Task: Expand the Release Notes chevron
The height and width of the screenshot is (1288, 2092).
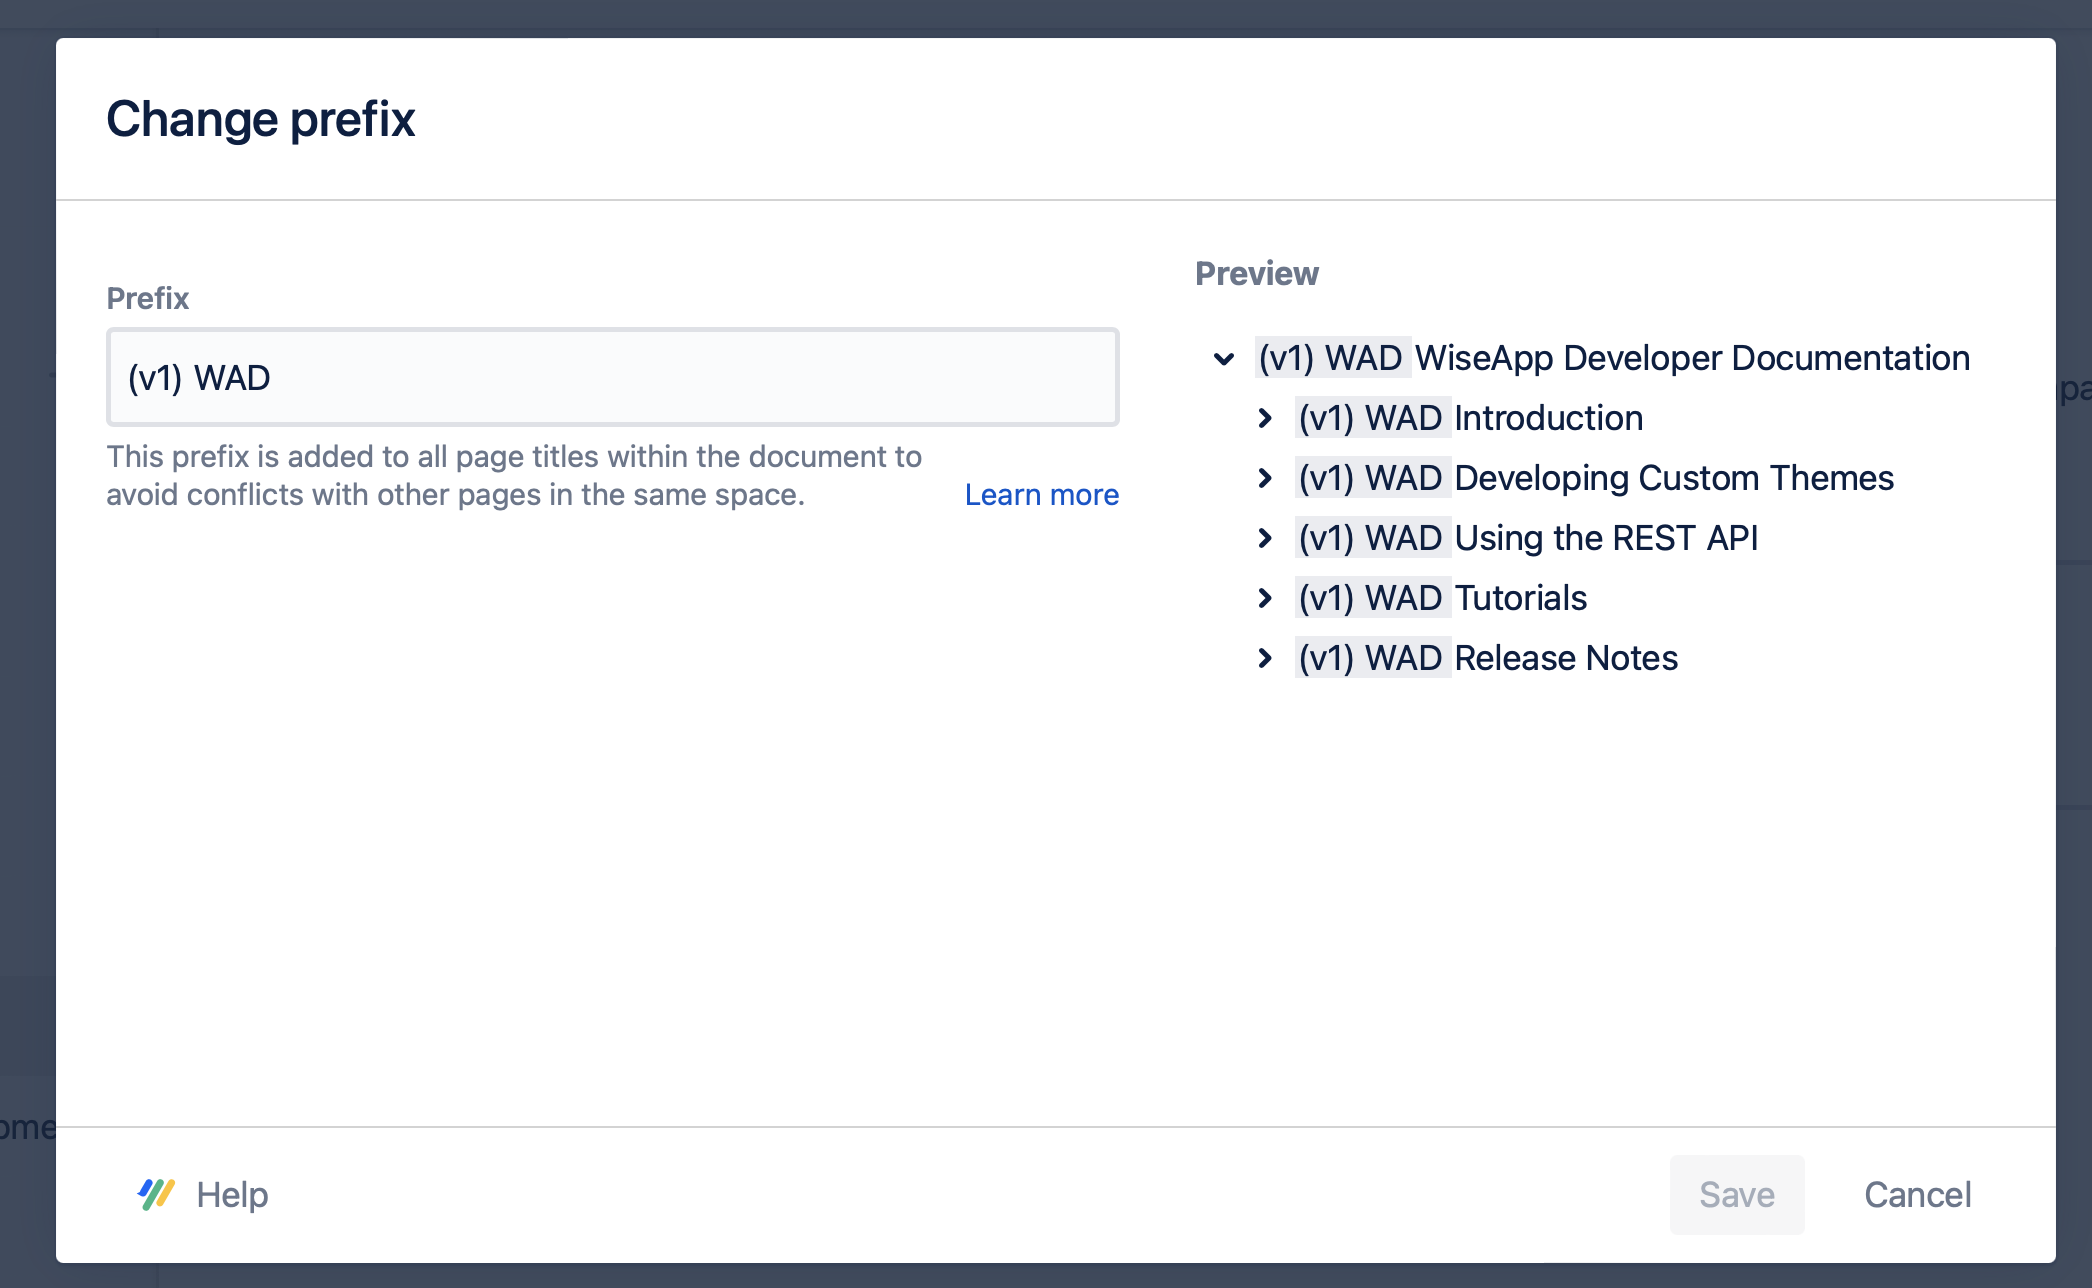Action: (x=1265, y=659)
